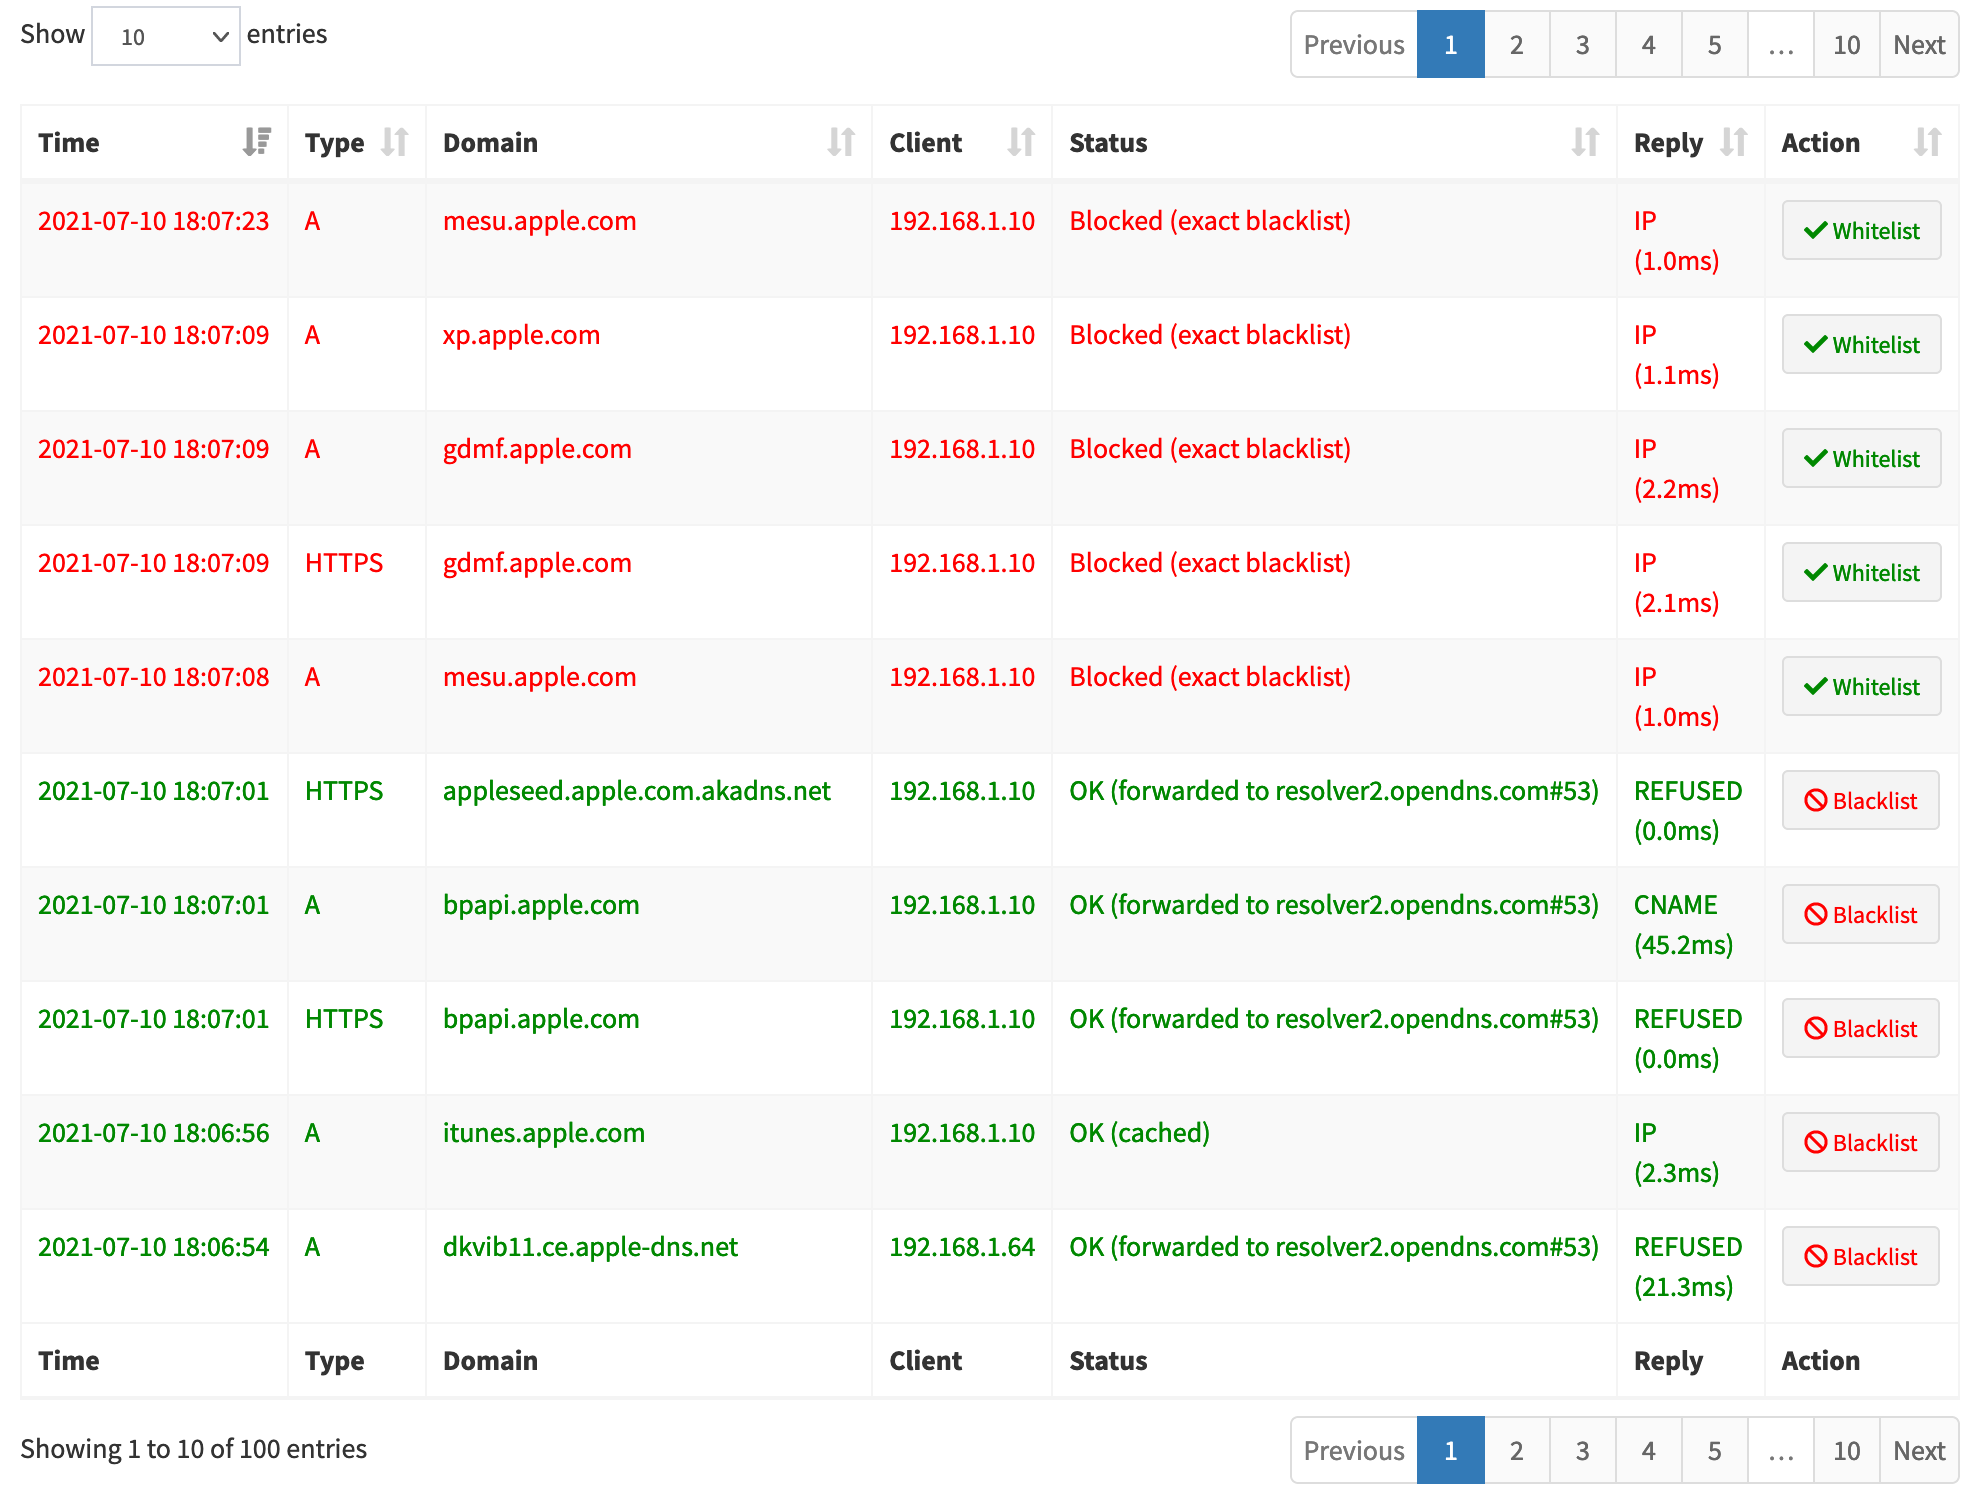Click domain appleseed.apple.com.akadns.net
Screen dimensions: 1980x1499
(637, 791)
